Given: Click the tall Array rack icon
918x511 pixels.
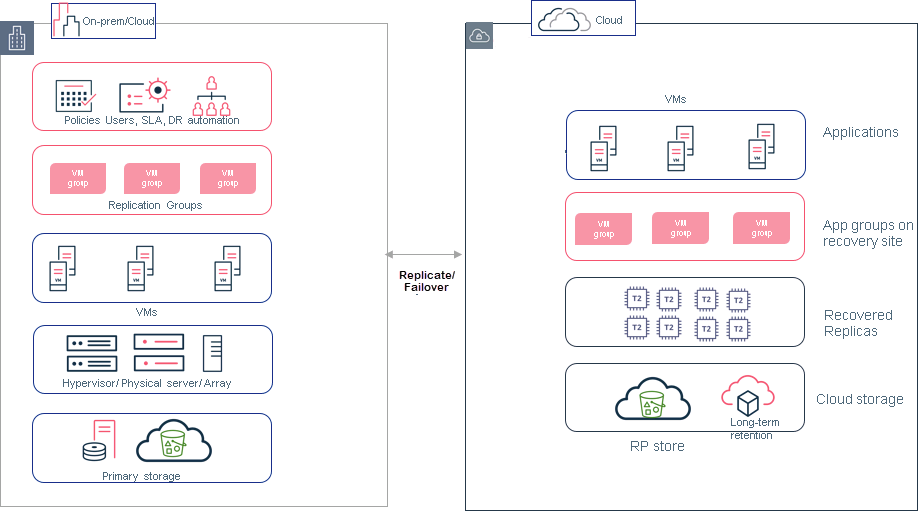Looking at the screenshot, I should (212, 354).
